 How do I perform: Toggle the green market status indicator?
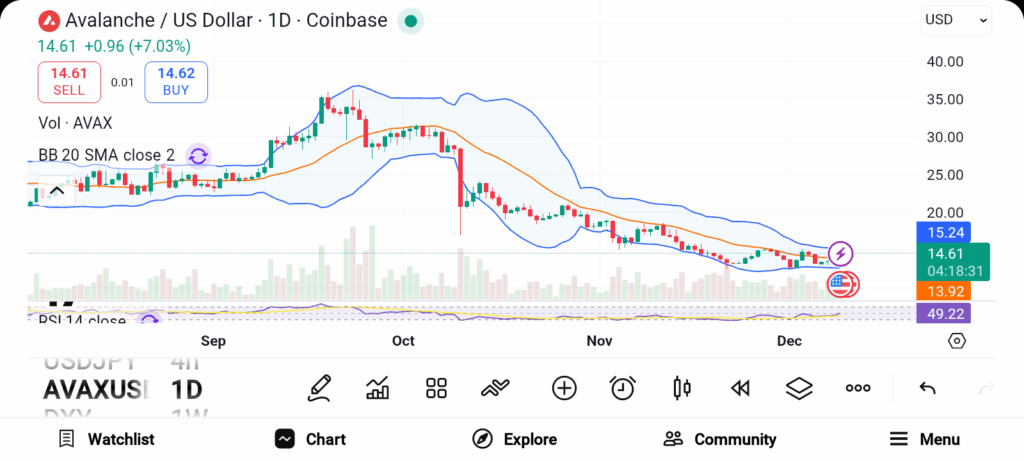[410, 21]
